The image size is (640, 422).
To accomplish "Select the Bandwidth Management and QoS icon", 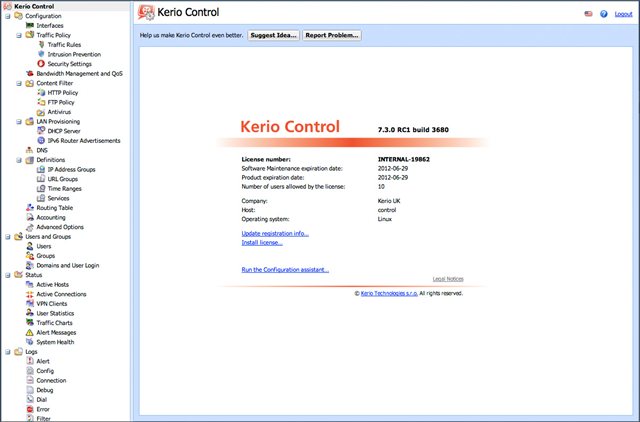I will coord(30,73).
